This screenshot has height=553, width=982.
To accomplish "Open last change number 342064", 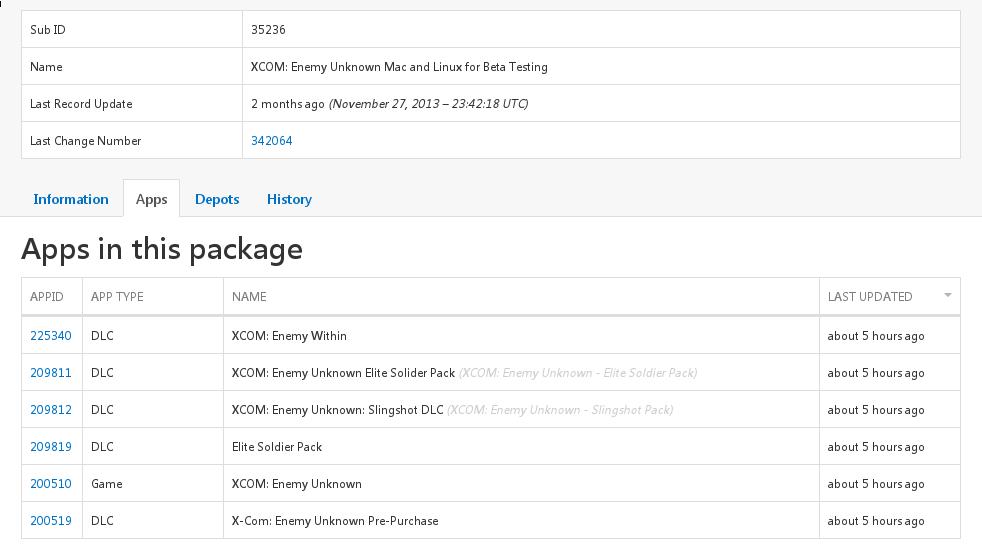I will point(272,141).
